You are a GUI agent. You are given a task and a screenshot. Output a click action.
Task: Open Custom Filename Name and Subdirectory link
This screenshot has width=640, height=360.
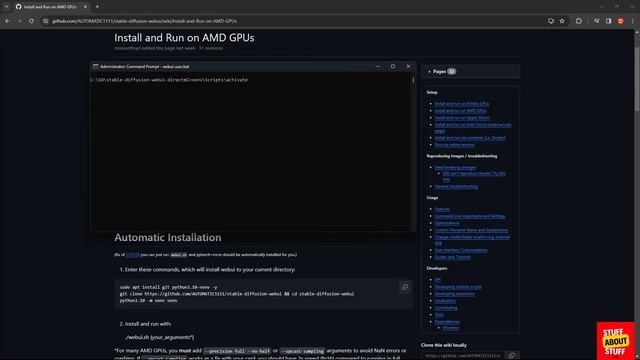pyautogui.click(x=471, y=230)
